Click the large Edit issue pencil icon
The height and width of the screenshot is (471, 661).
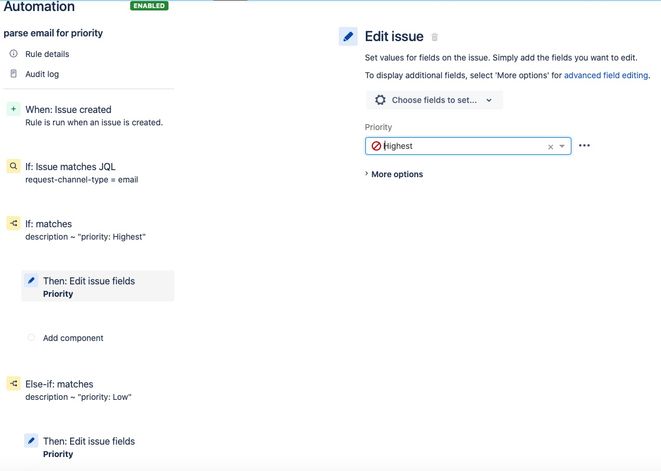(x=348, y=36)
